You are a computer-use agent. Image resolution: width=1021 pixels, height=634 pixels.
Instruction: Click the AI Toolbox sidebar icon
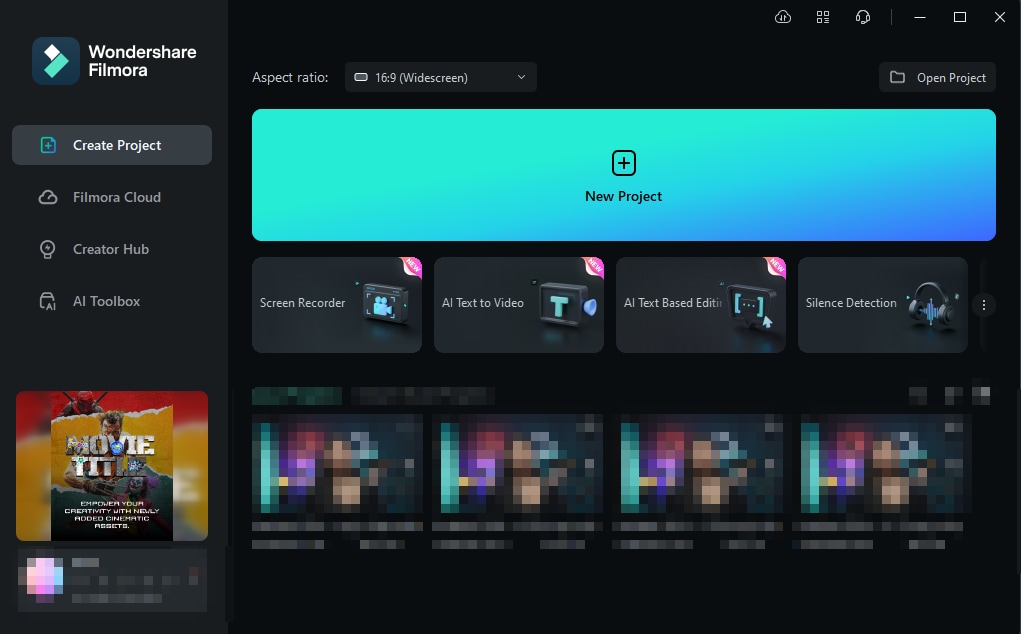(x=48, y=301)
